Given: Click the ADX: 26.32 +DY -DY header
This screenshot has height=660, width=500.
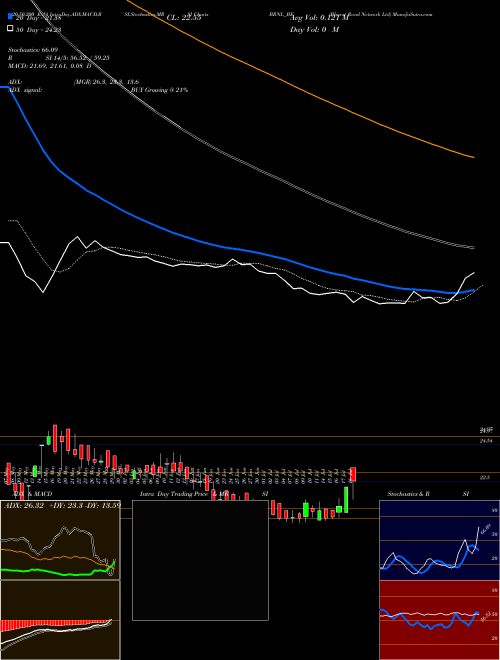Looking at the screenshot, I should [62, 506].
